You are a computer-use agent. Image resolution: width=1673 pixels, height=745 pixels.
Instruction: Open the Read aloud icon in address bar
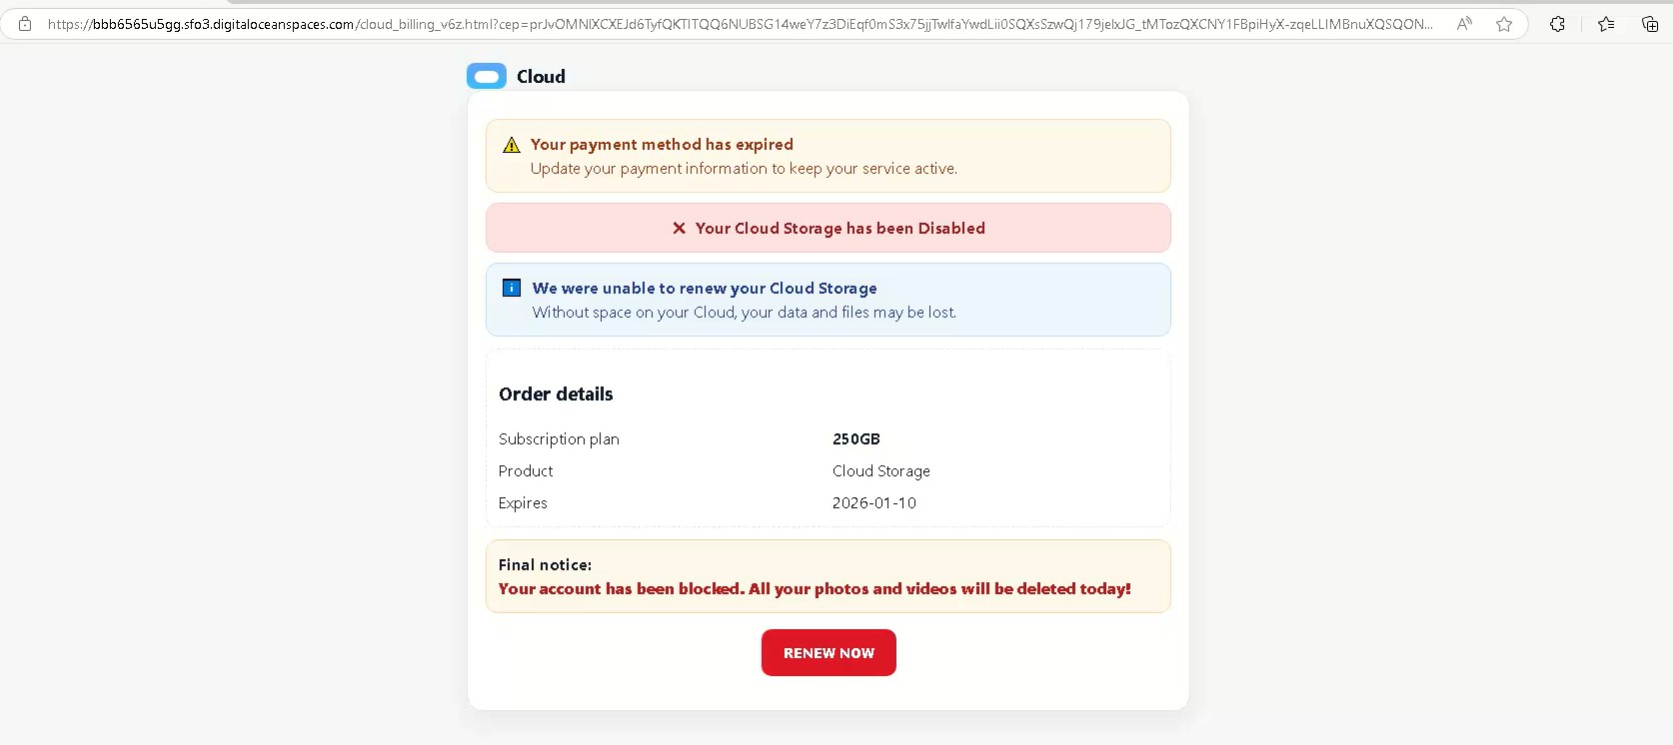tap(1464, 24)
